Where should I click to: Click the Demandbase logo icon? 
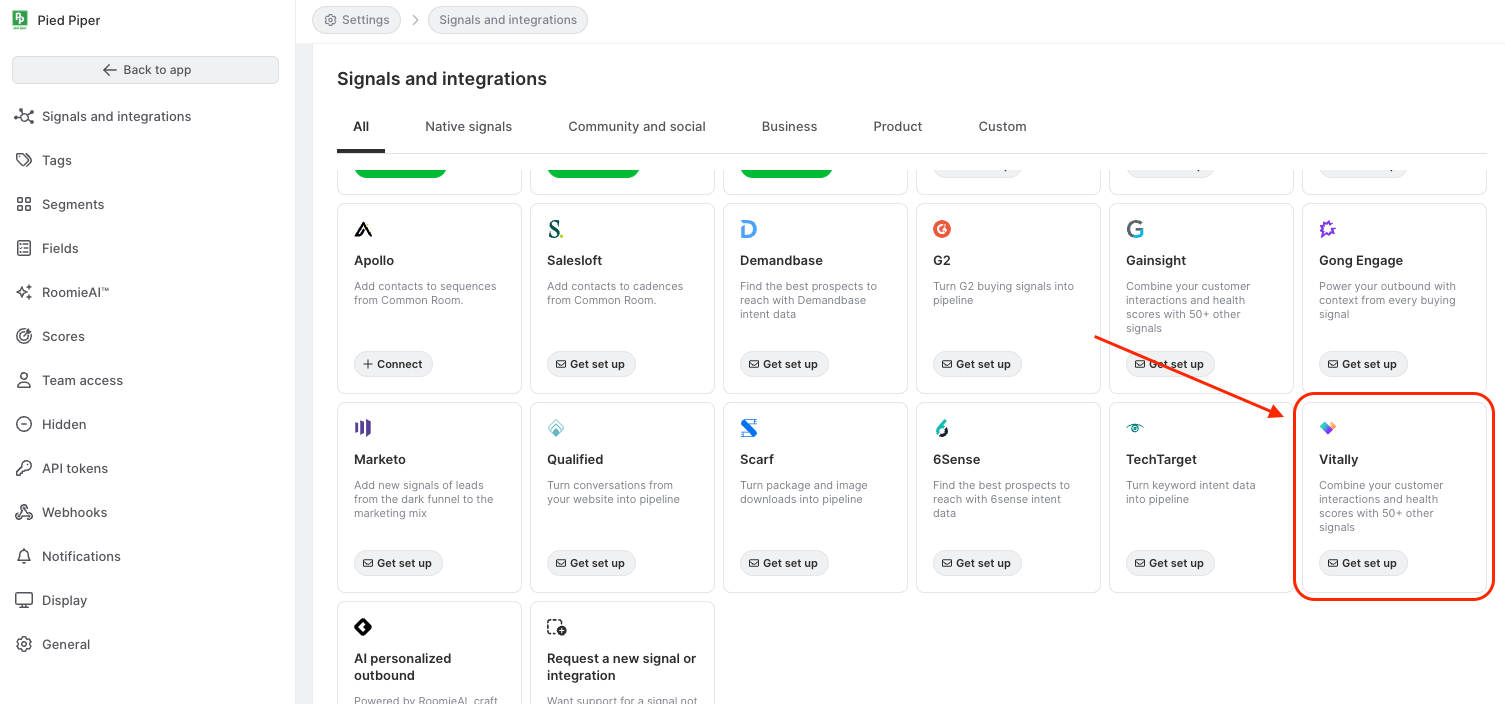click(749, 230)
